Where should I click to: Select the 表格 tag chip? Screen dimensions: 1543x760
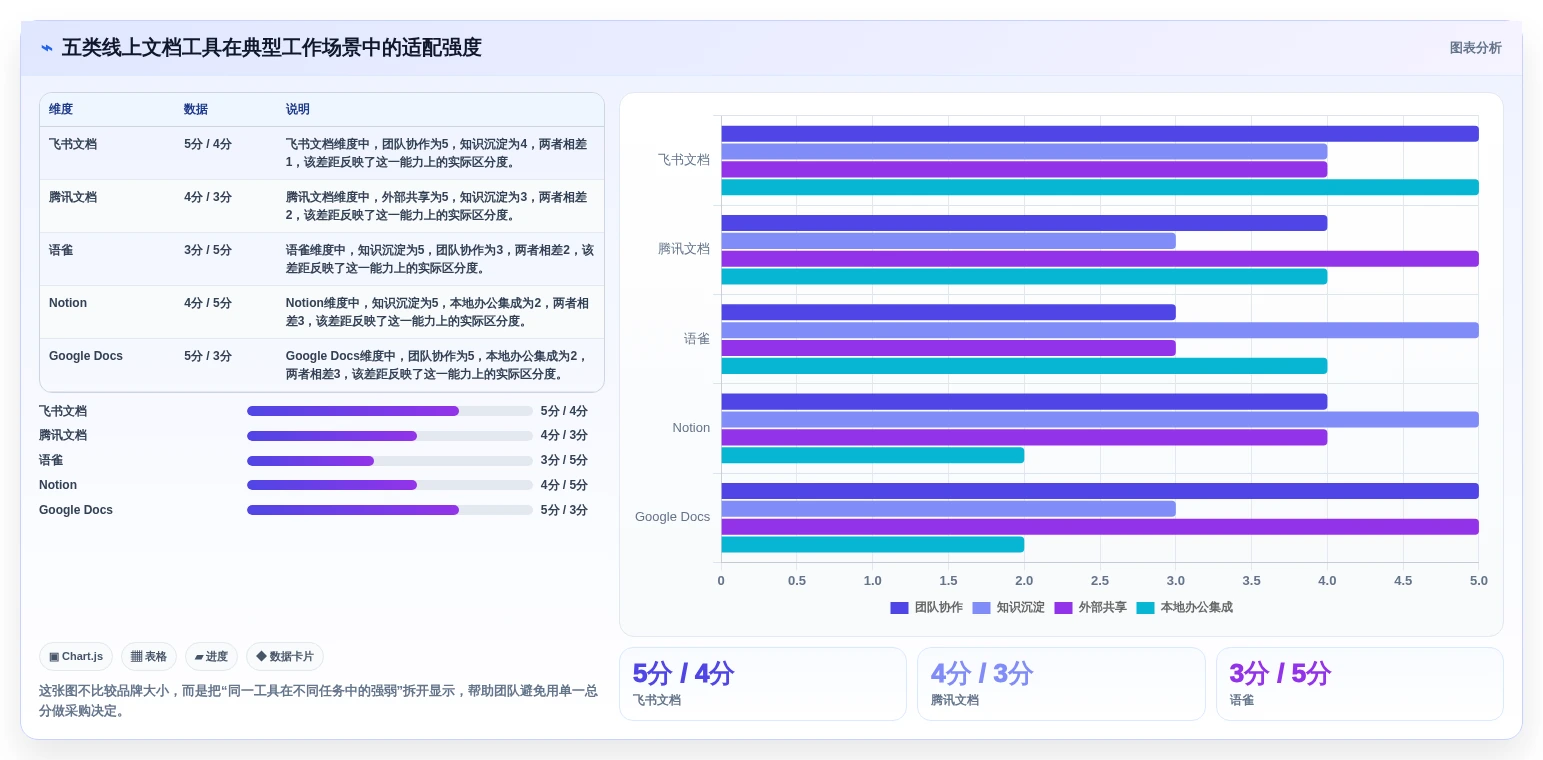coord(149,657)
